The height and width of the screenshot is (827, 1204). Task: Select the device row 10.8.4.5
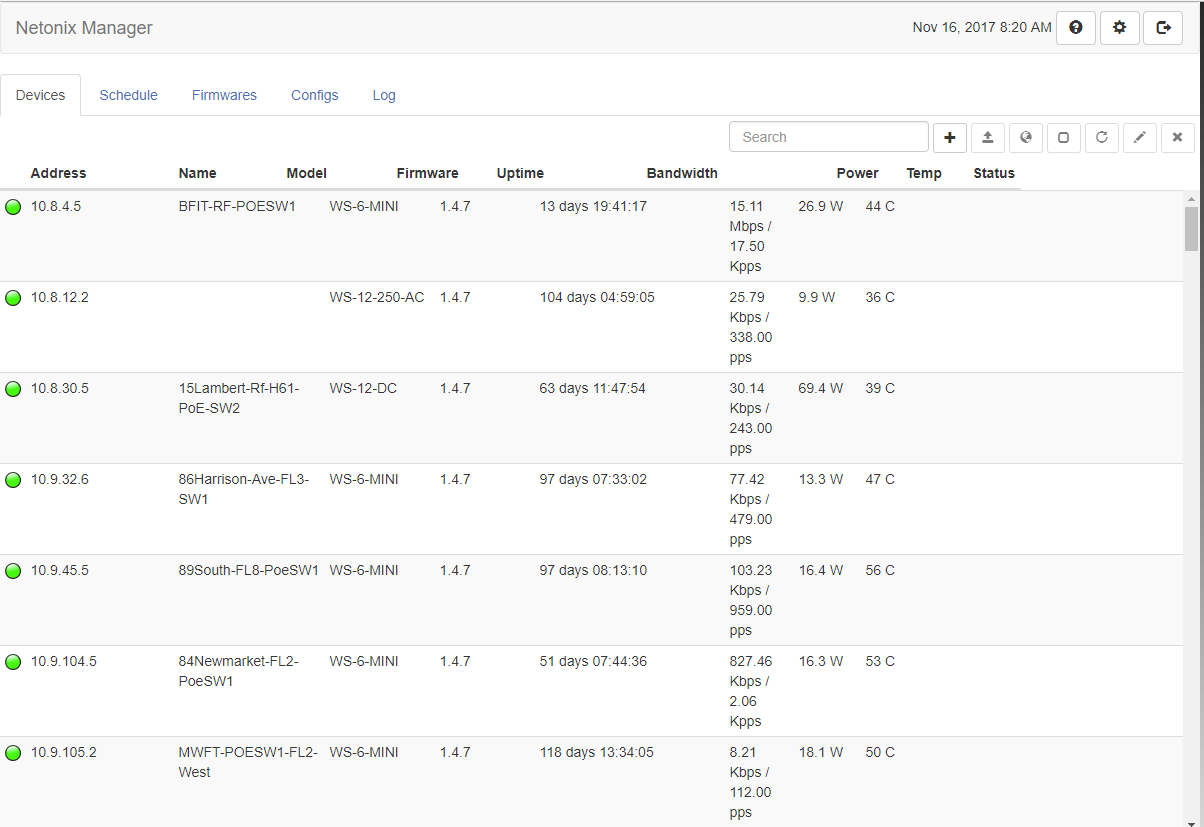(x=56, y=207)
